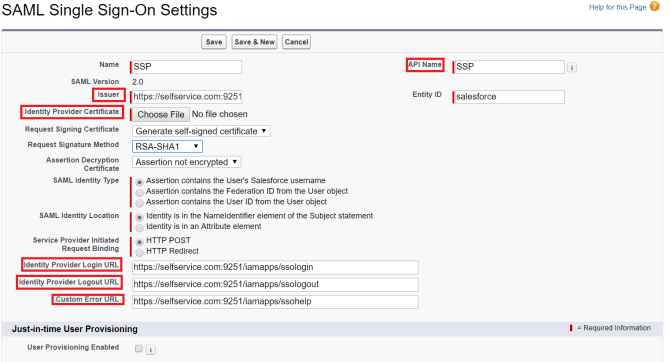Click the '= Required Information' legend text

[614, 328]
